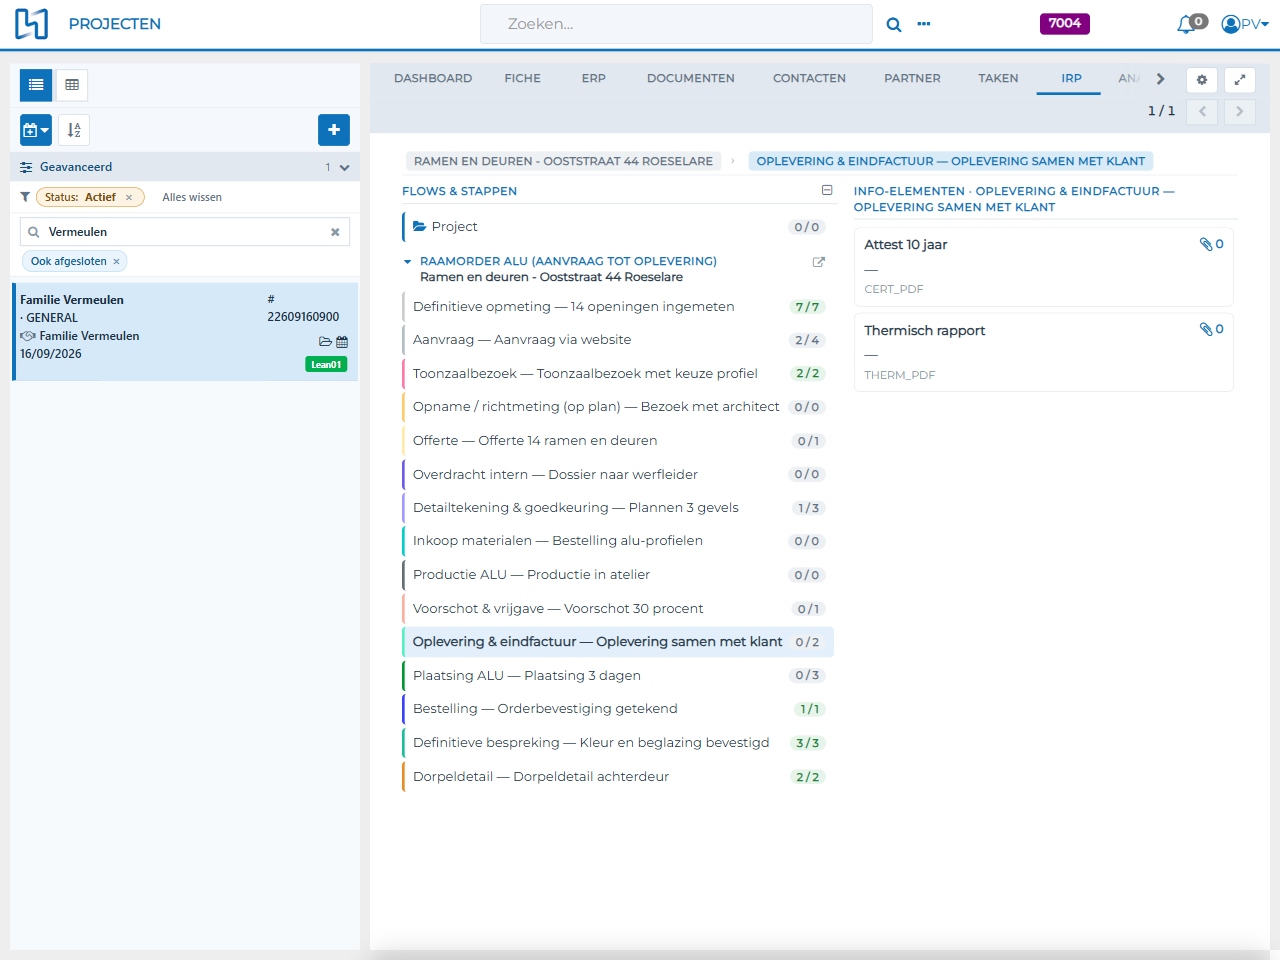Viewport: 1280px width, 960px height.
Task: Select the Project folder row
Action: [617, 227]
